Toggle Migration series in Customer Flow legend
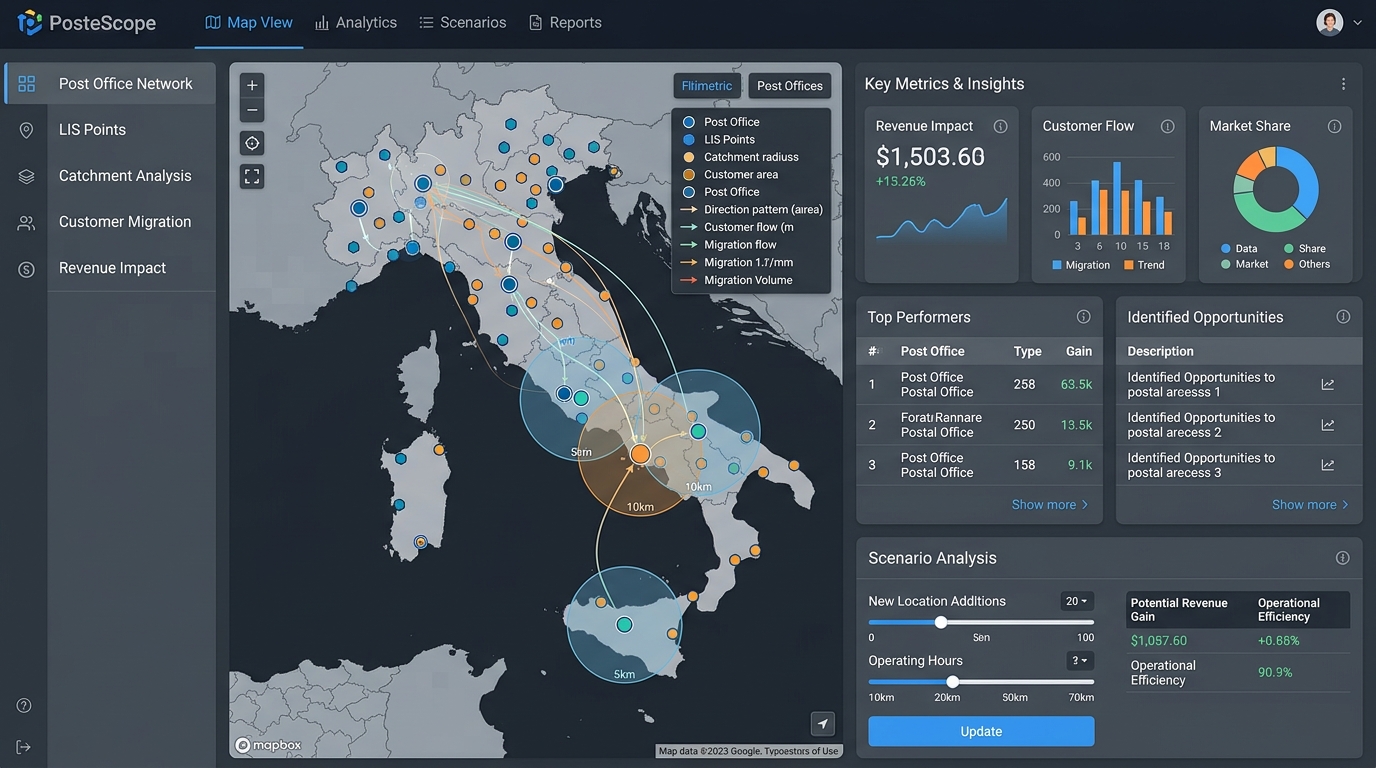The image size is (1376, 768). [1081, 265]
